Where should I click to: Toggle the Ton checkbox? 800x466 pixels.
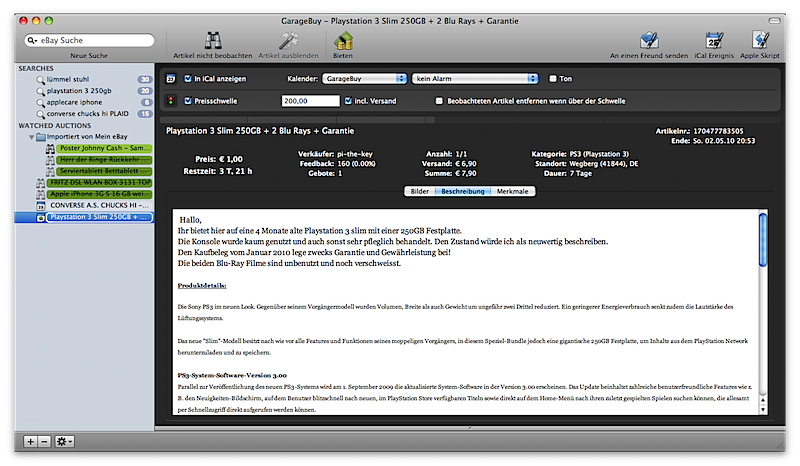tap(553, 79)
